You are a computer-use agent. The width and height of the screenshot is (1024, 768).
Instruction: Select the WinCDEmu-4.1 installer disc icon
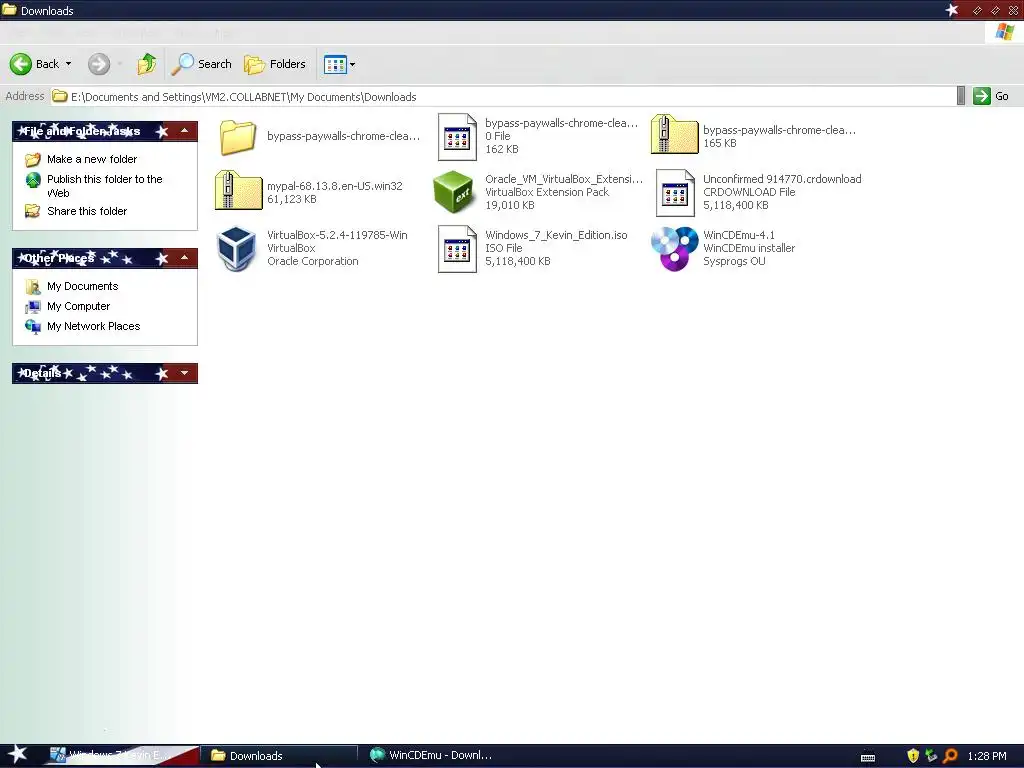[x=675, y=248]
